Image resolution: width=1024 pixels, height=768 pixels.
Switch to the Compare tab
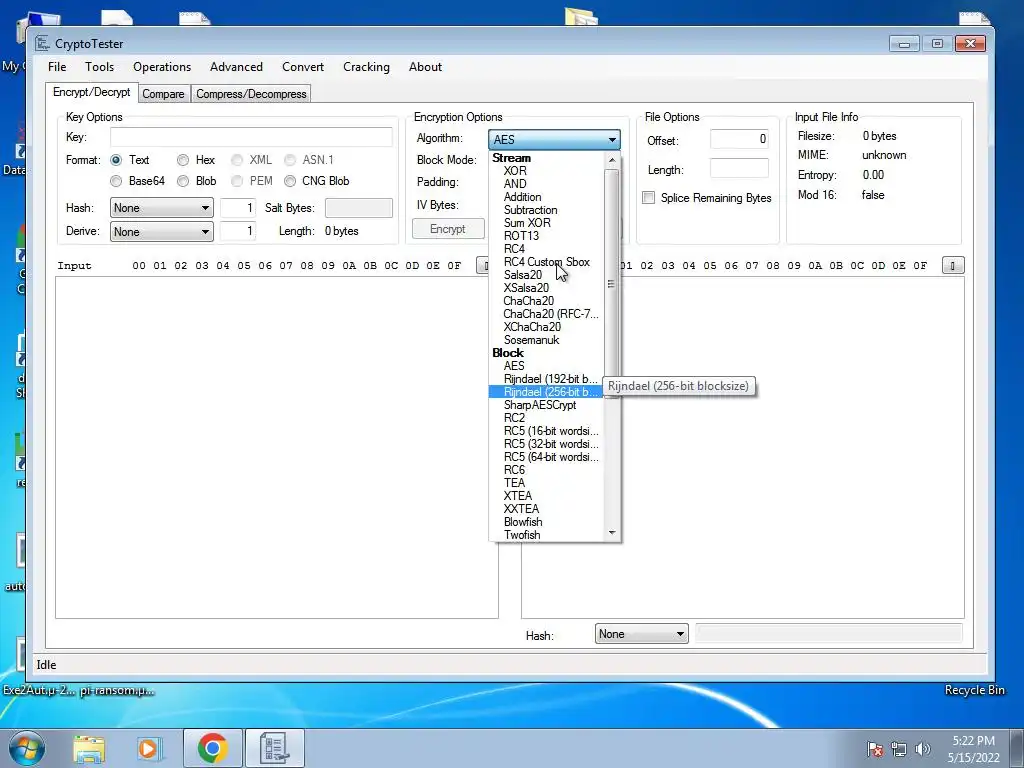pos(163,94)
